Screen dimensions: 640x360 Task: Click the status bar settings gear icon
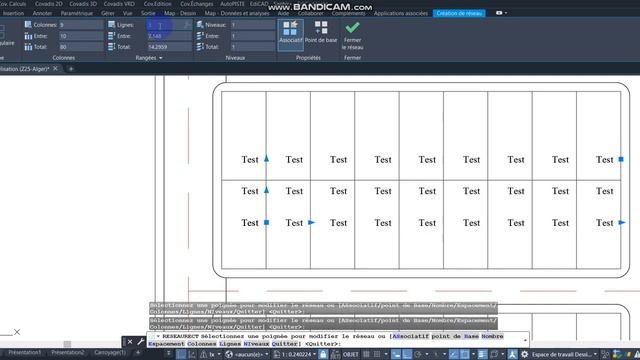point(524,354)
